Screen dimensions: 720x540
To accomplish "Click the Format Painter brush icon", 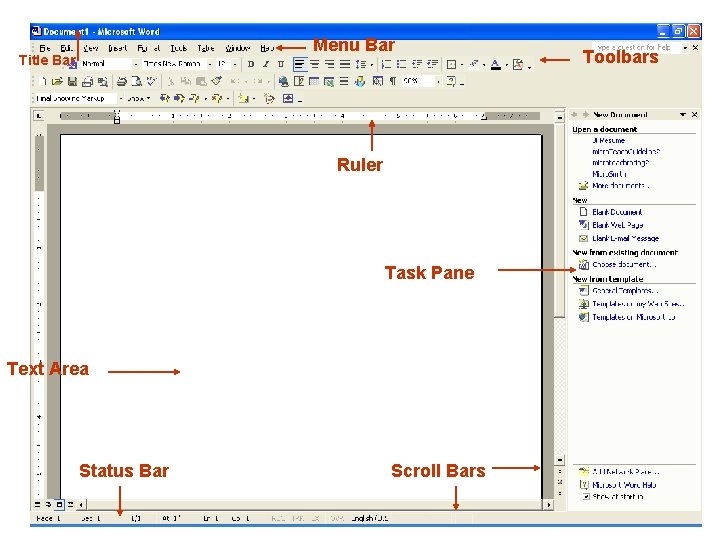I will pyautogui.click(x=216, y=81).
